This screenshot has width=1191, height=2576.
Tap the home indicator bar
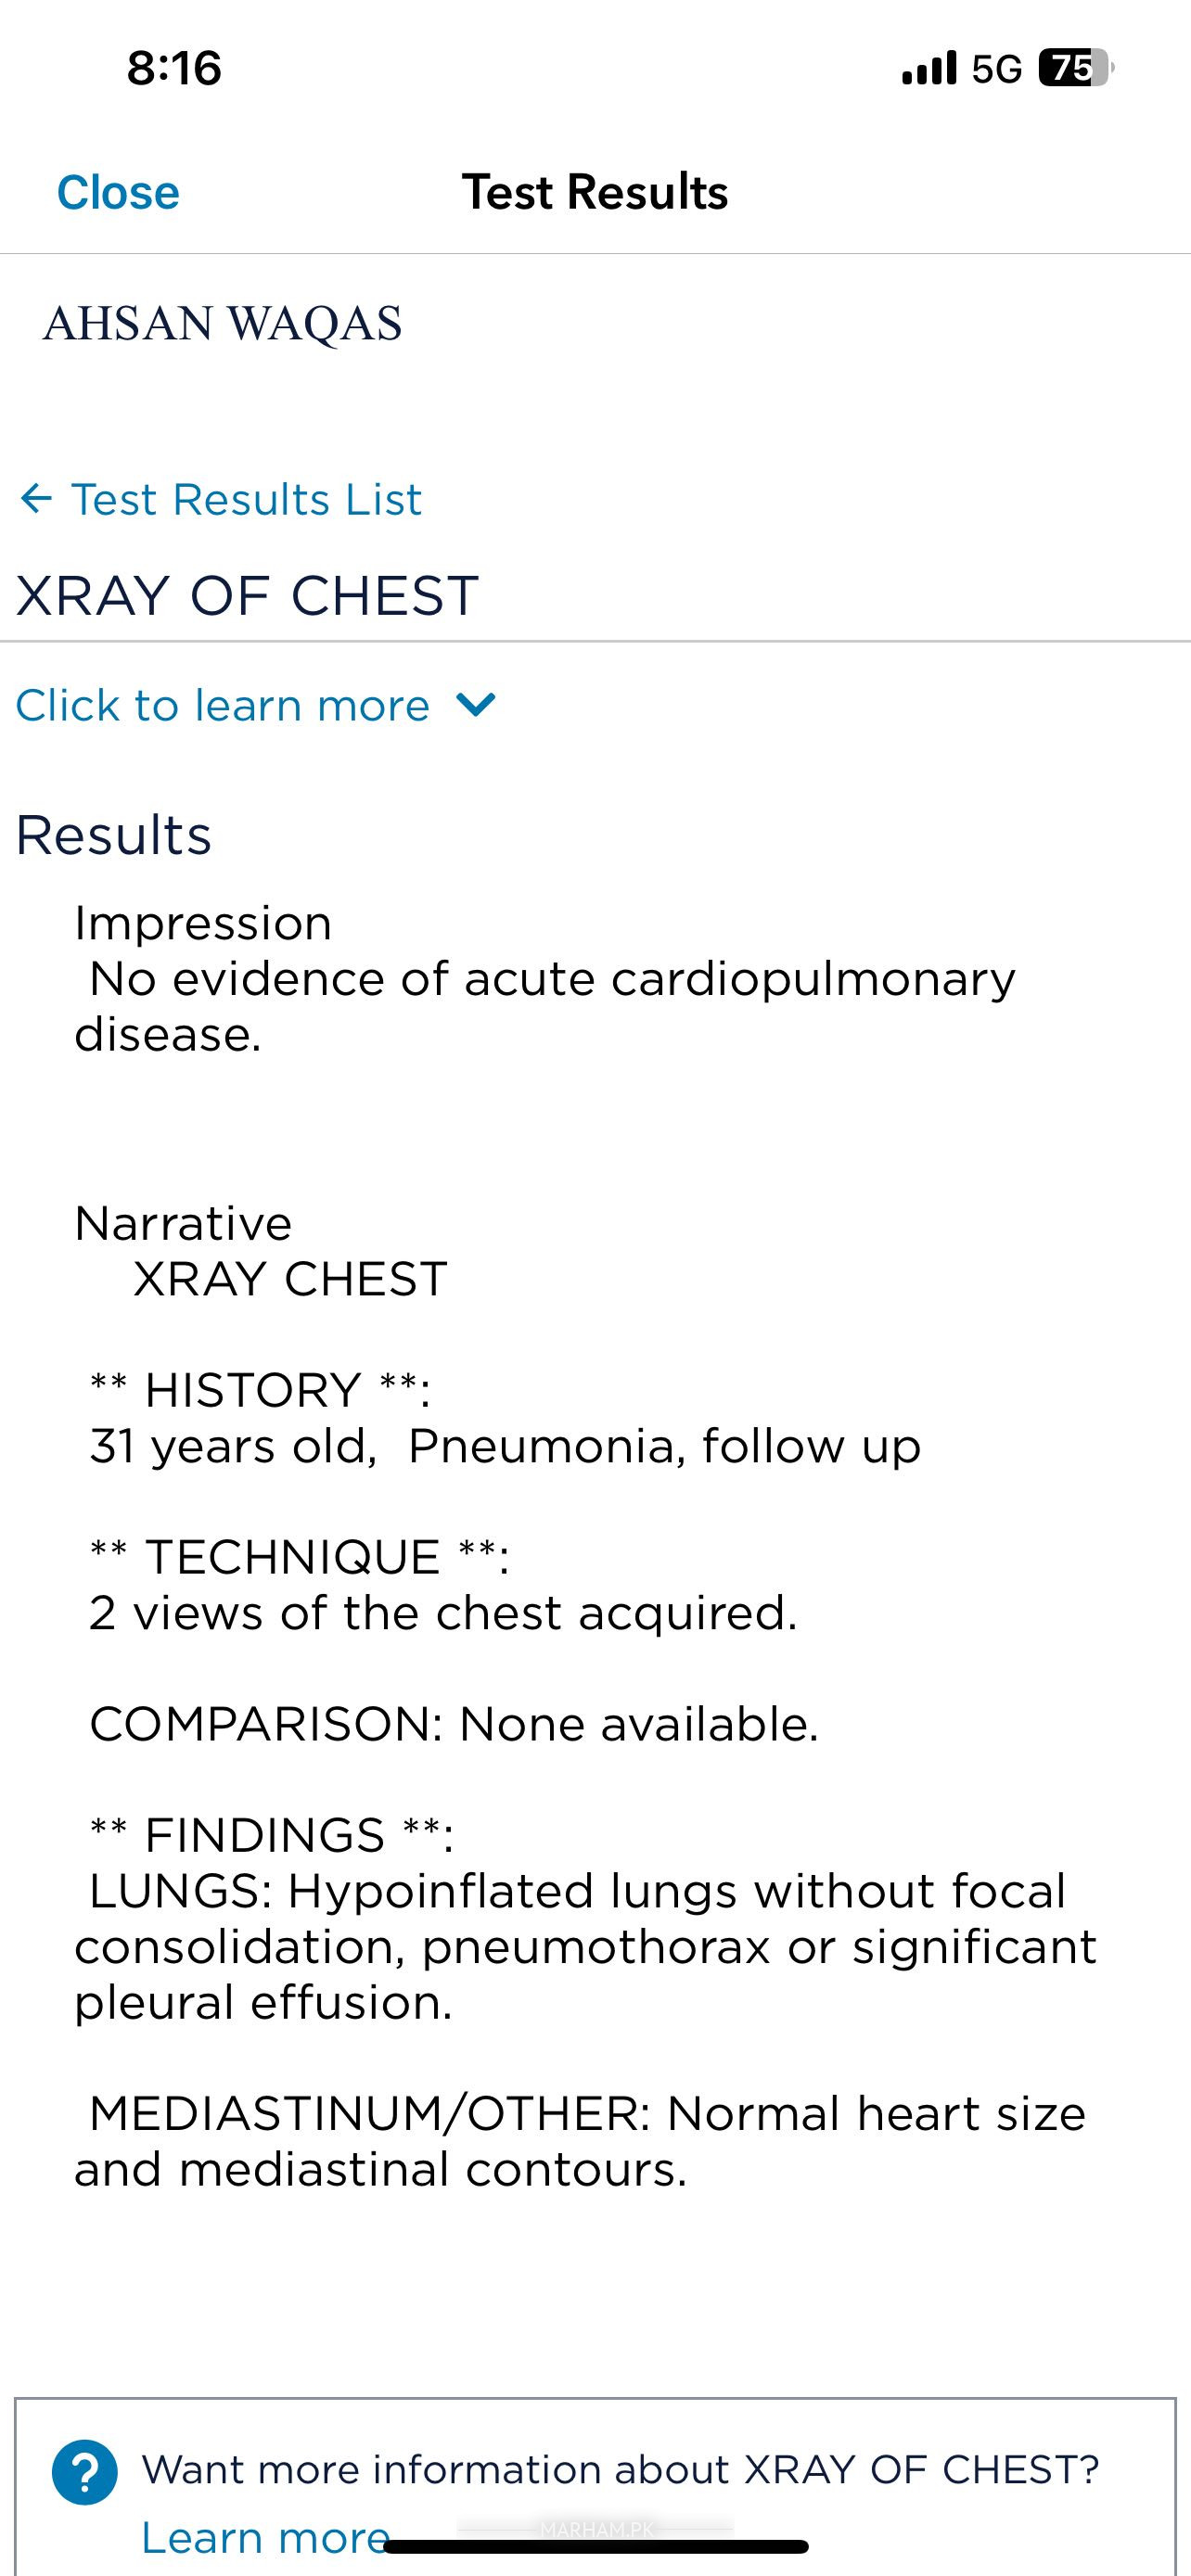pyautogui.click(x=596, y=2547)
